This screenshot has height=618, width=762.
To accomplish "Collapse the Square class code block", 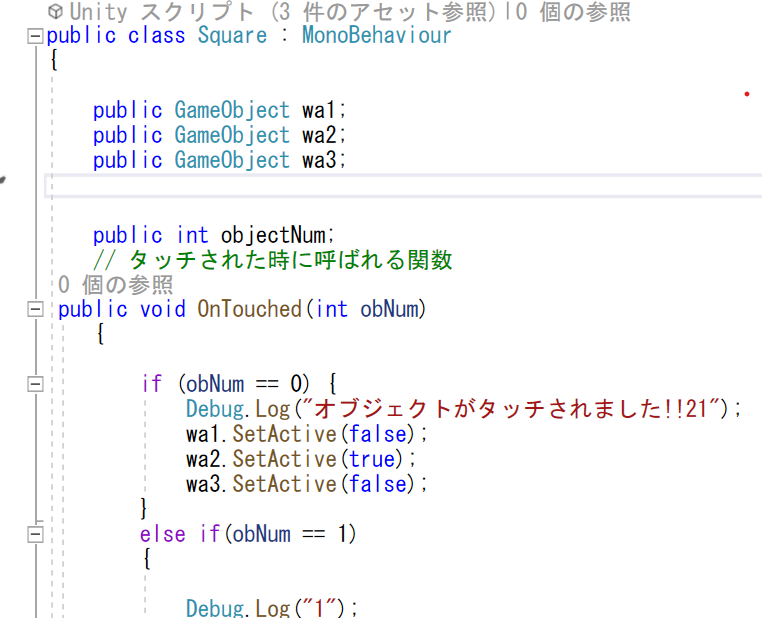I will (x=35, y=36).
